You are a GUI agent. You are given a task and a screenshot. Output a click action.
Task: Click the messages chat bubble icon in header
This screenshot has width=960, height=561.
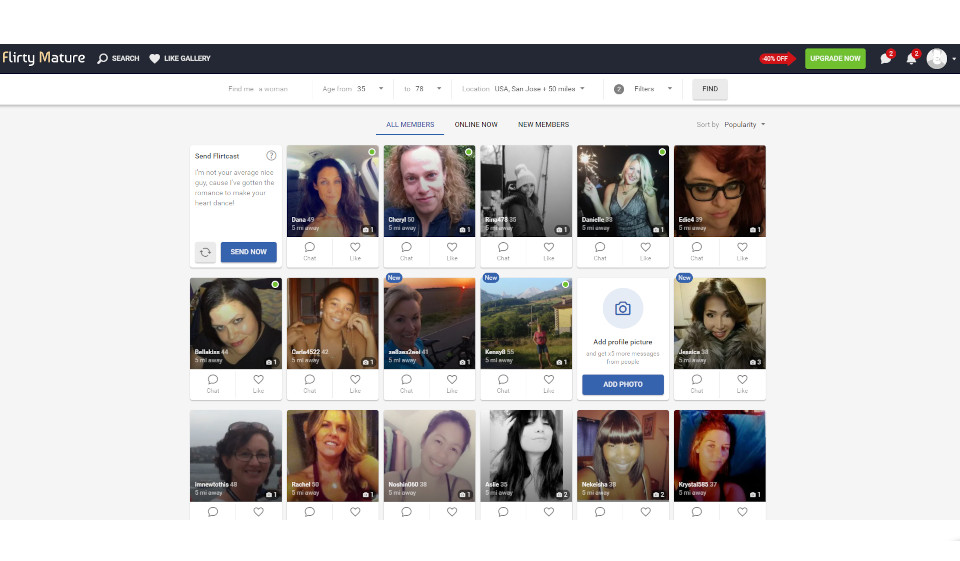(885, 59)
